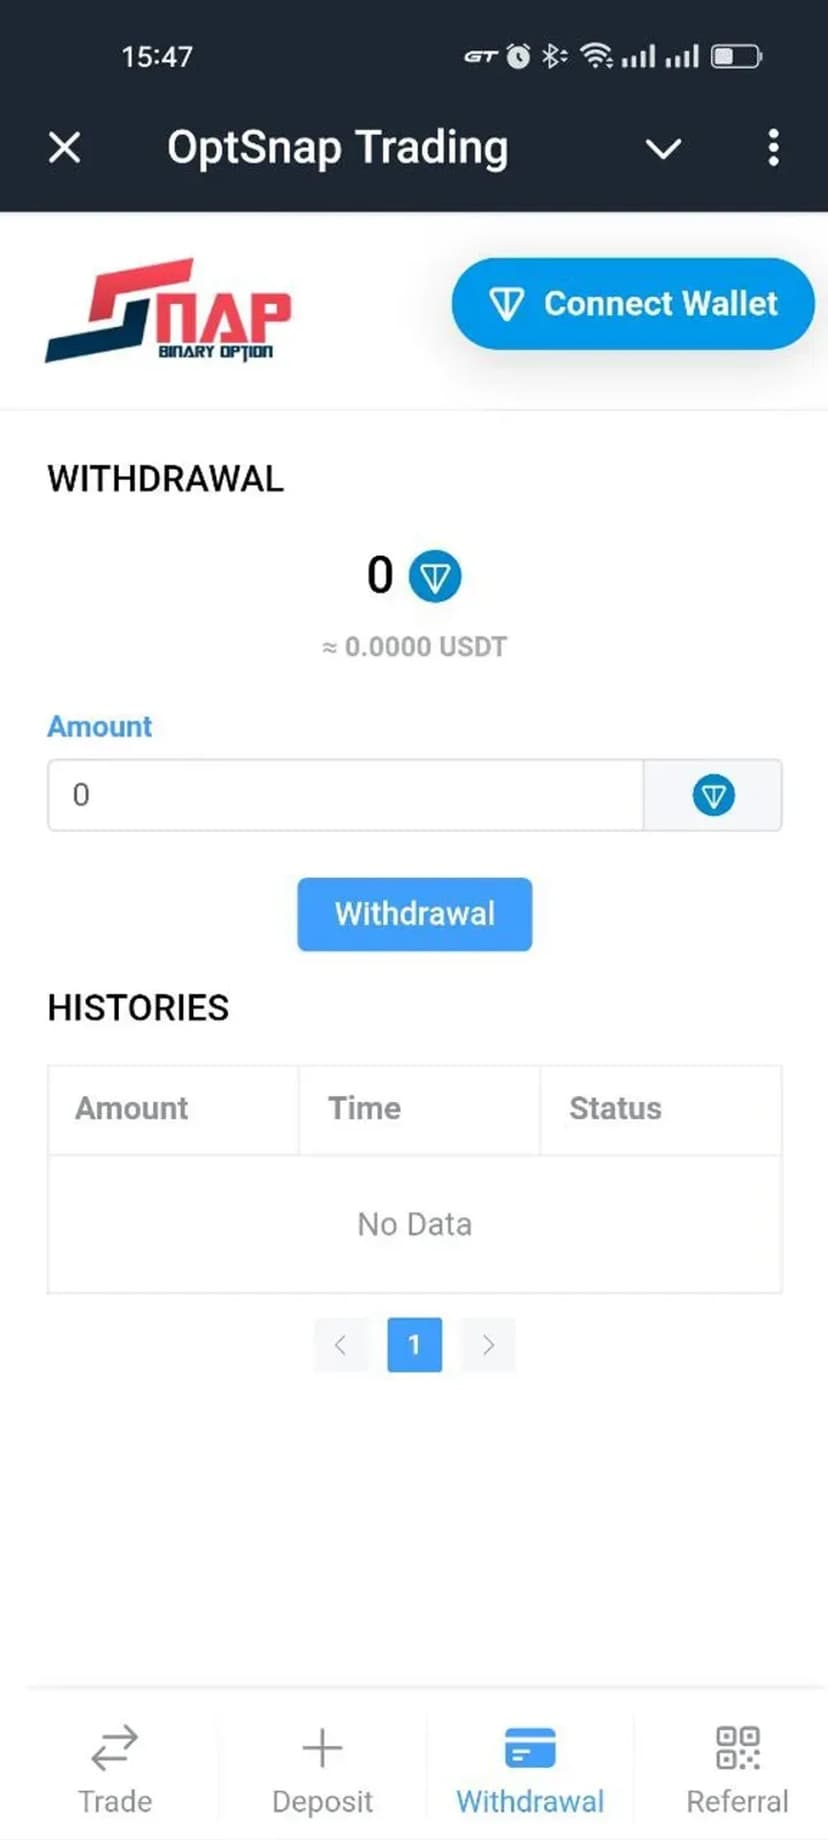Viewport: 828px width, 1840px height.
Task: Go to next histories page
Action: click(x=488, y=1345)
